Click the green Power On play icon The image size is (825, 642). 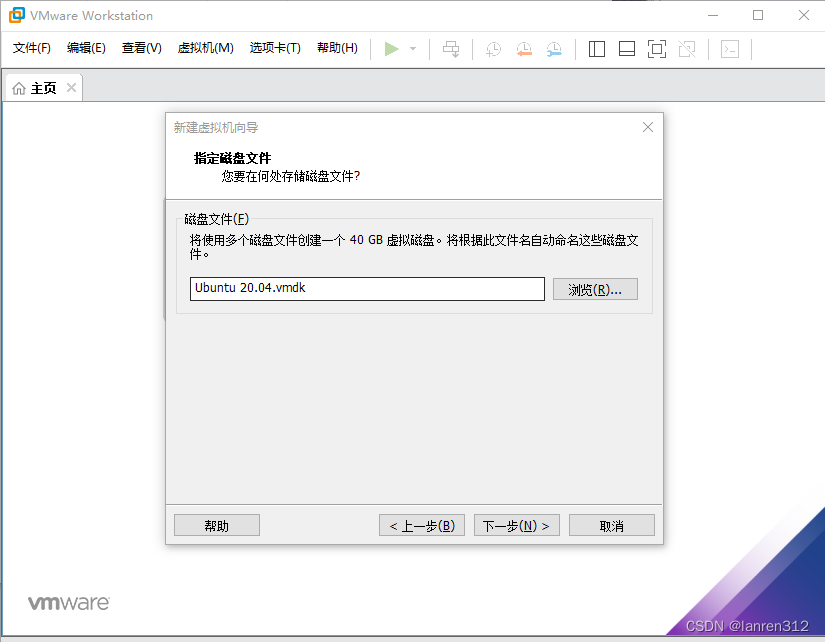(x=392, y=48)
